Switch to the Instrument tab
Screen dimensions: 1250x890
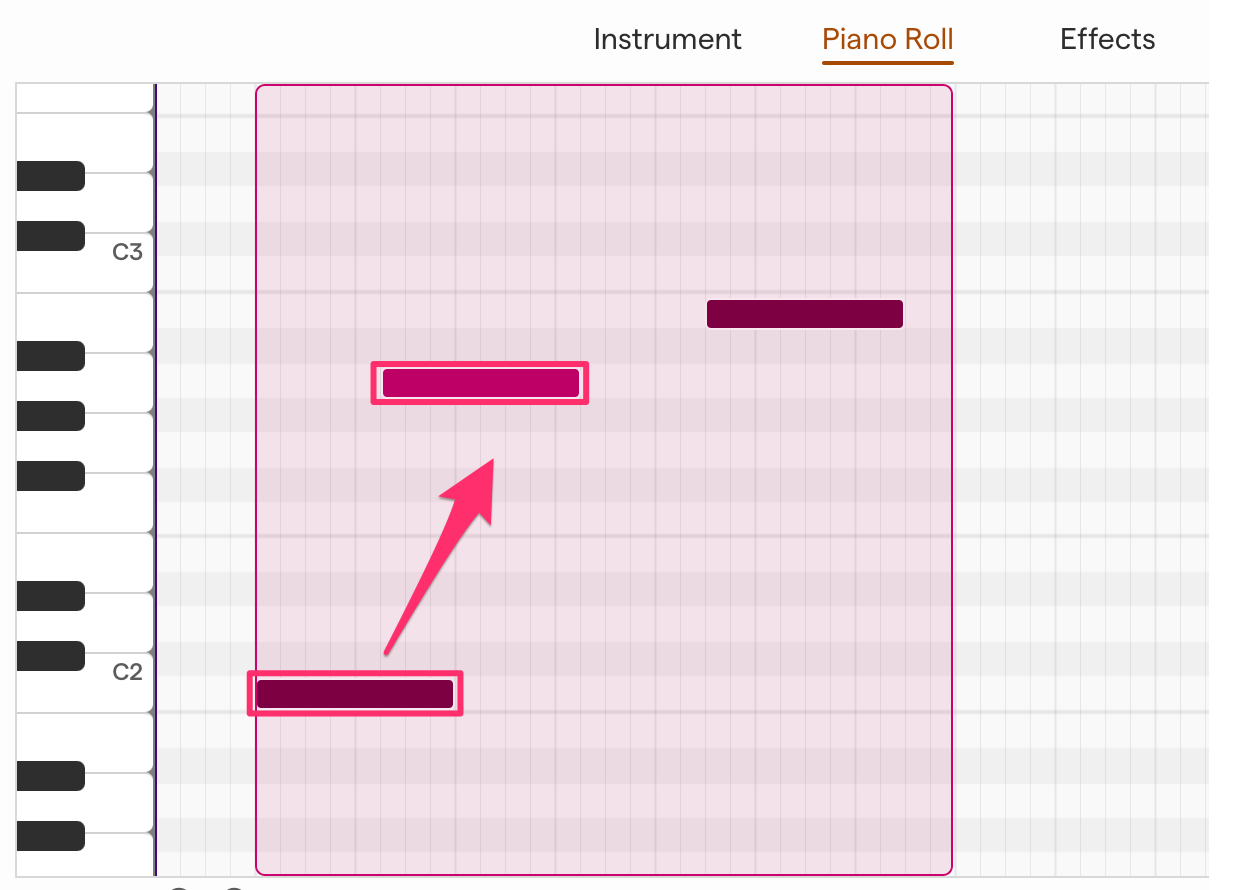point(667,39)
